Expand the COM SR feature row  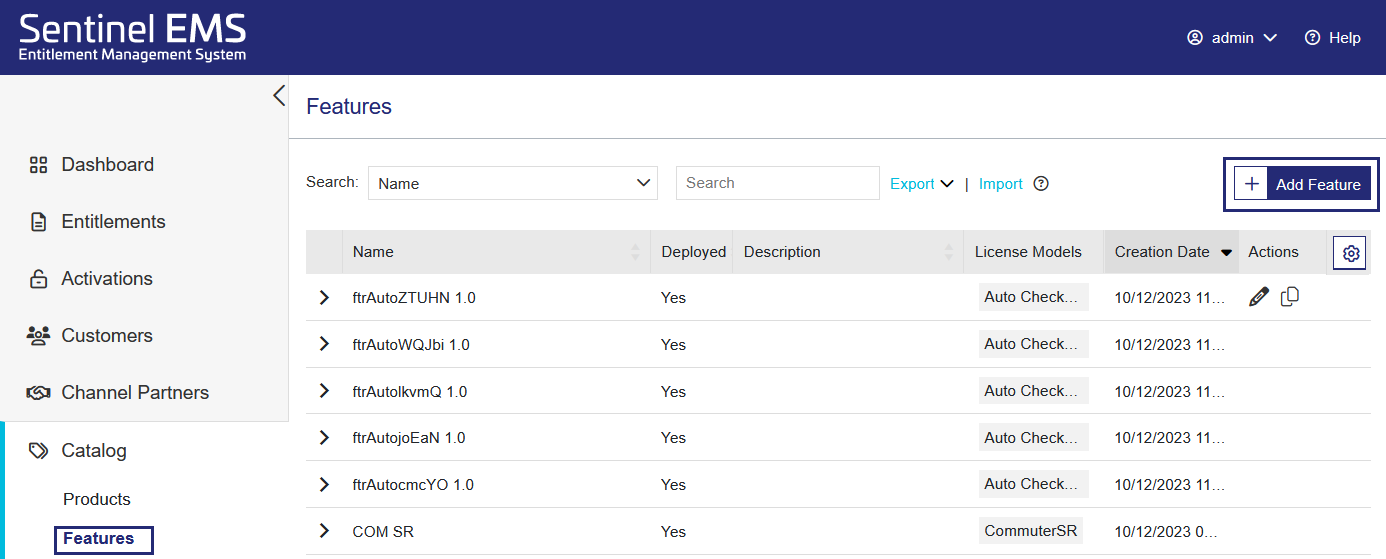[324, 532]
